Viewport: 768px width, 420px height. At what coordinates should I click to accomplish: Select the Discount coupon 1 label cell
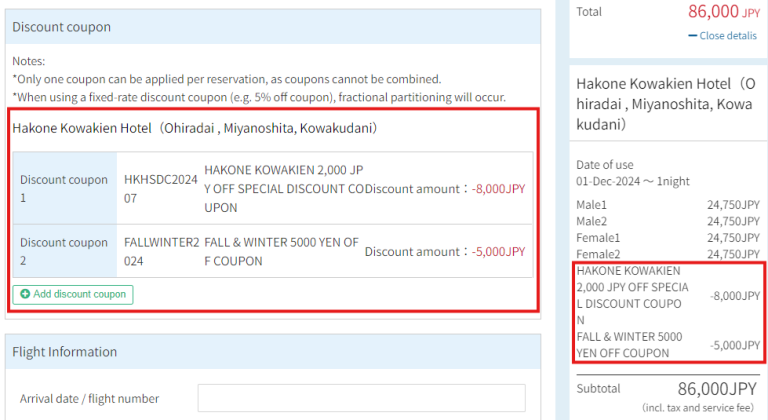pyautogui.click(x=64, y=189)
